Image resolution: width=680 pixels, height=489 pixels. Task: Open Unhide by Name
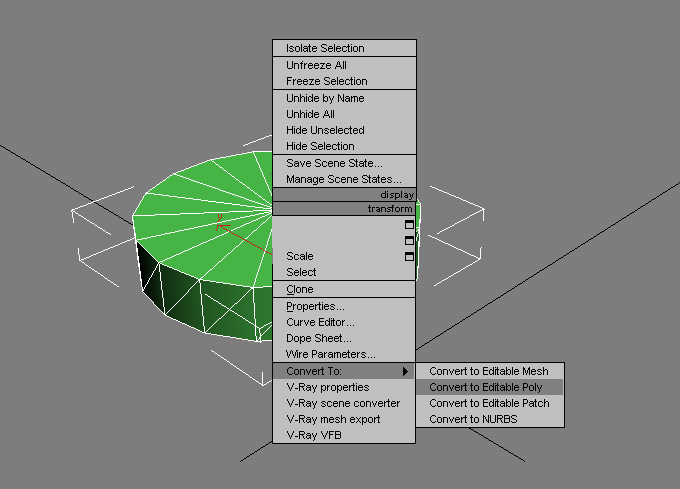[x=344, y=98]
